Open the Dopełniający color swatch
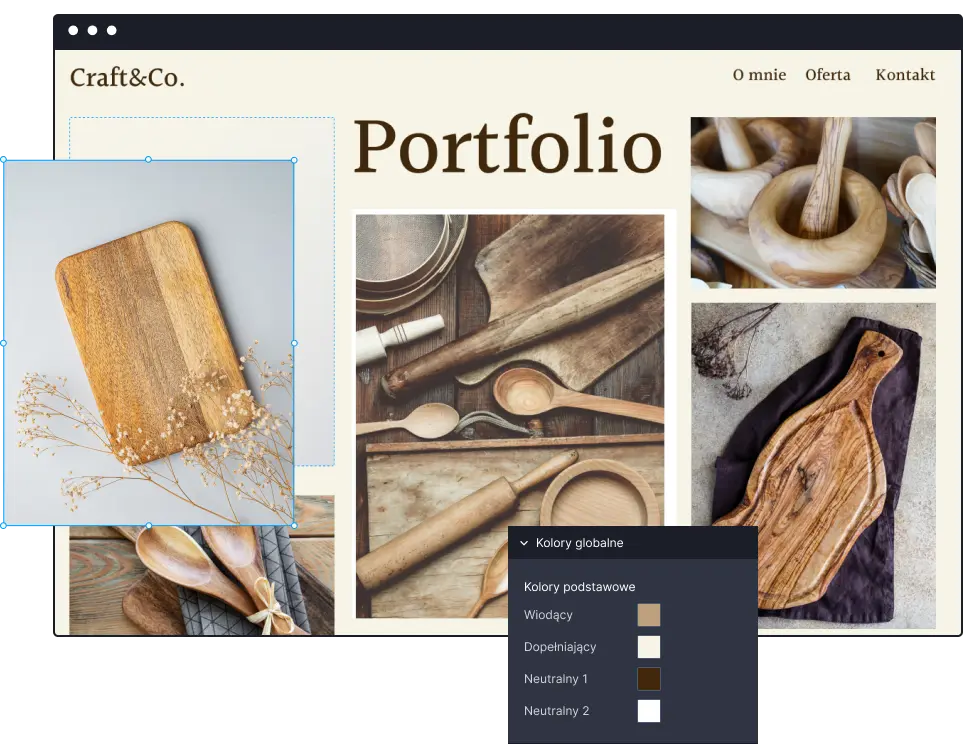 [x=649, y=647]
